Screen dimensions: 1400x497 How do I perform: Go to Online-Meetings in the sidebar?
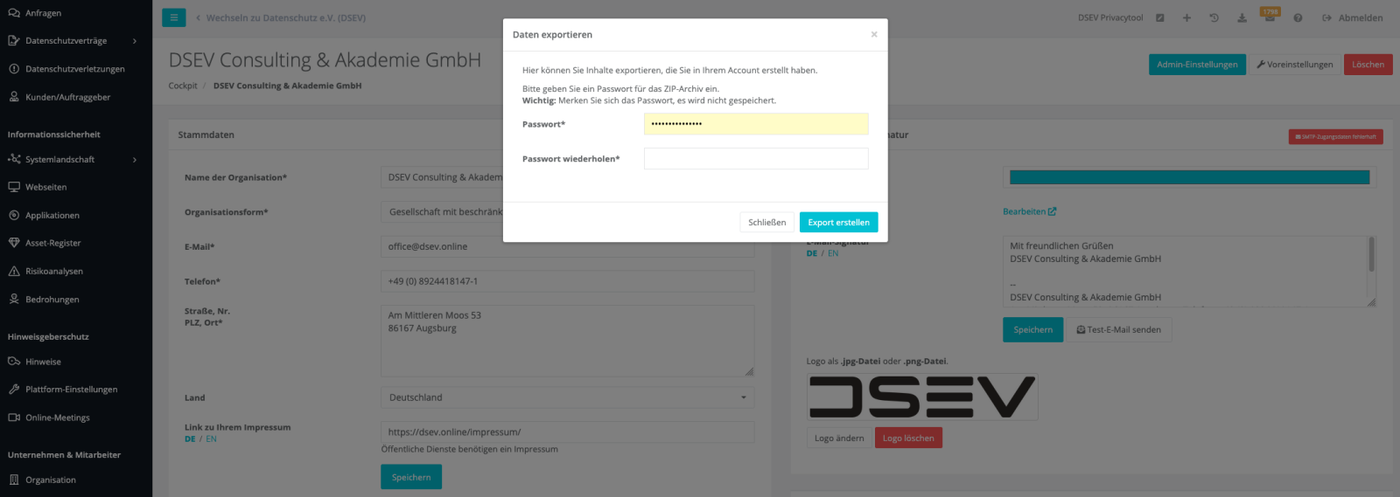click(x=57, y=417)
